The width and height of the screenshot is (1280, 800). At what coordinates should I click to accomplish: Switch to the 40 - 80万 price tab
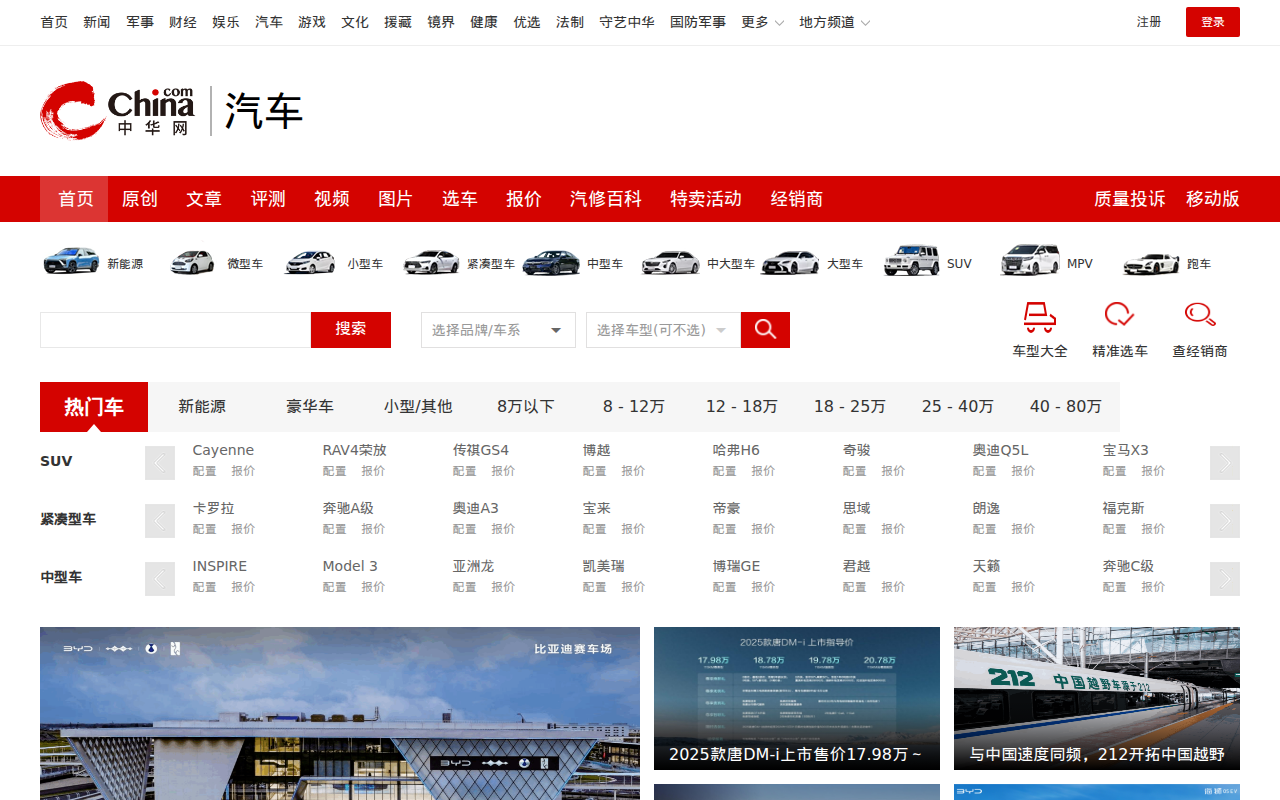pyautogui.click(x=1066, y=407)
